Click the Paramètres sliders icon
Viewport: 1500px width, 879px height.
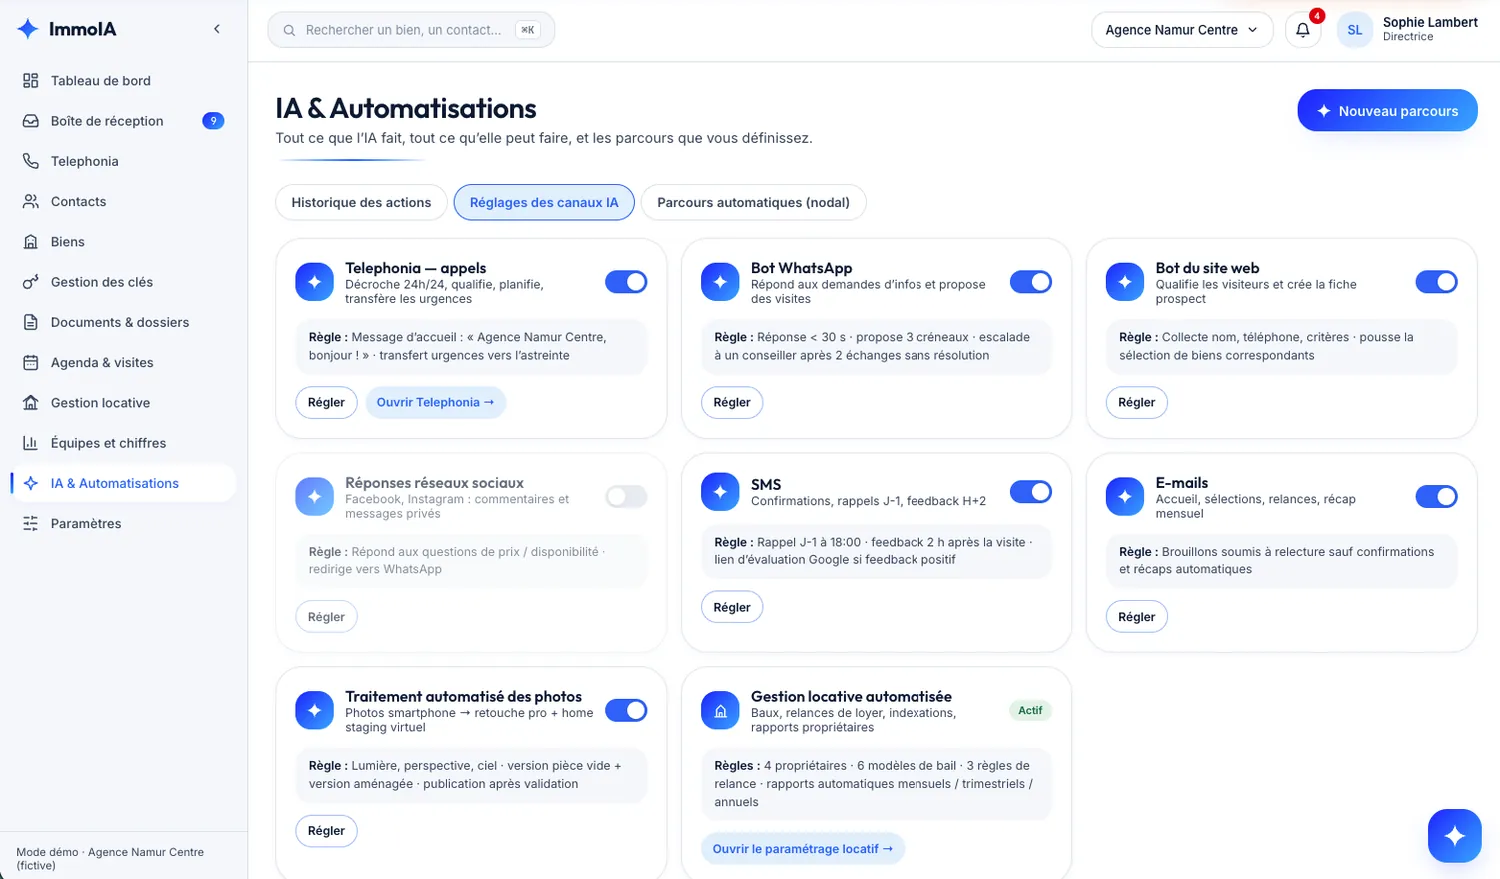[x=31, y=523]
